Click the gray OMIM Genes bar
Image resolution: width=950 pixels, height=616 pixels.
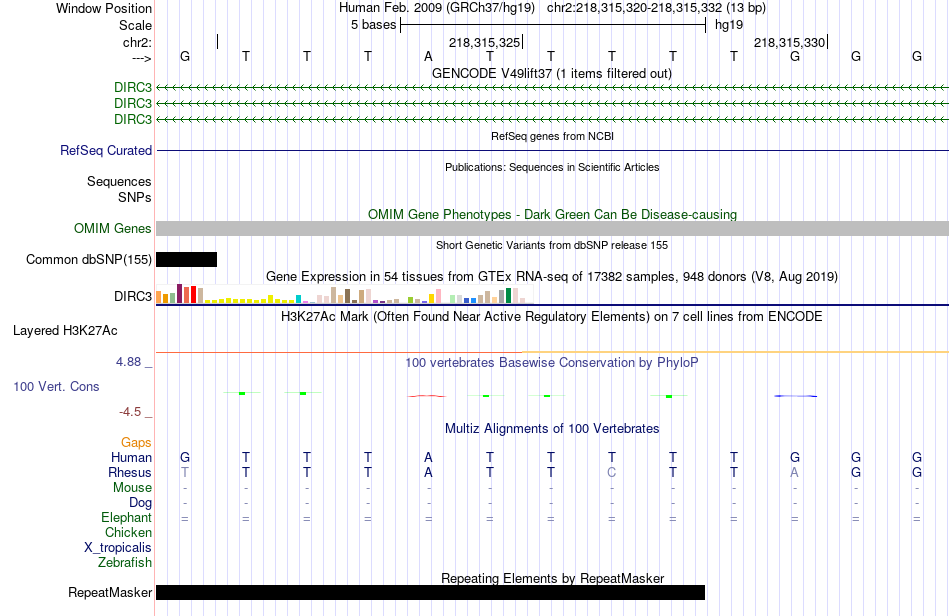553,228
